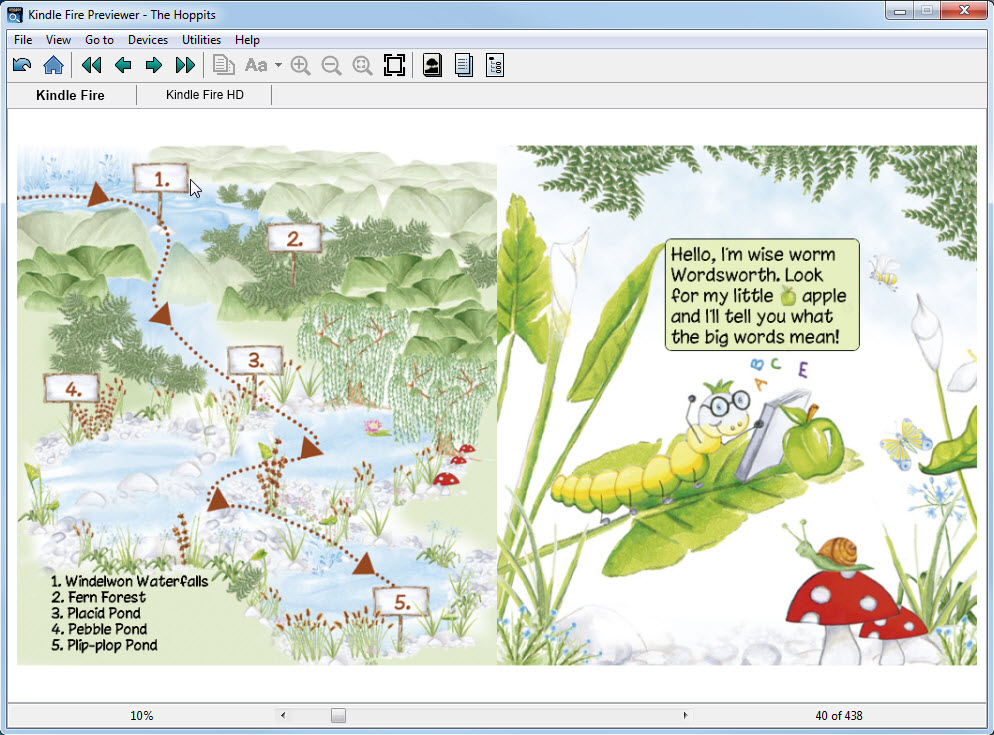
Task: Click the fit-to-screen frame icon
Action: (x=394, y=66)
